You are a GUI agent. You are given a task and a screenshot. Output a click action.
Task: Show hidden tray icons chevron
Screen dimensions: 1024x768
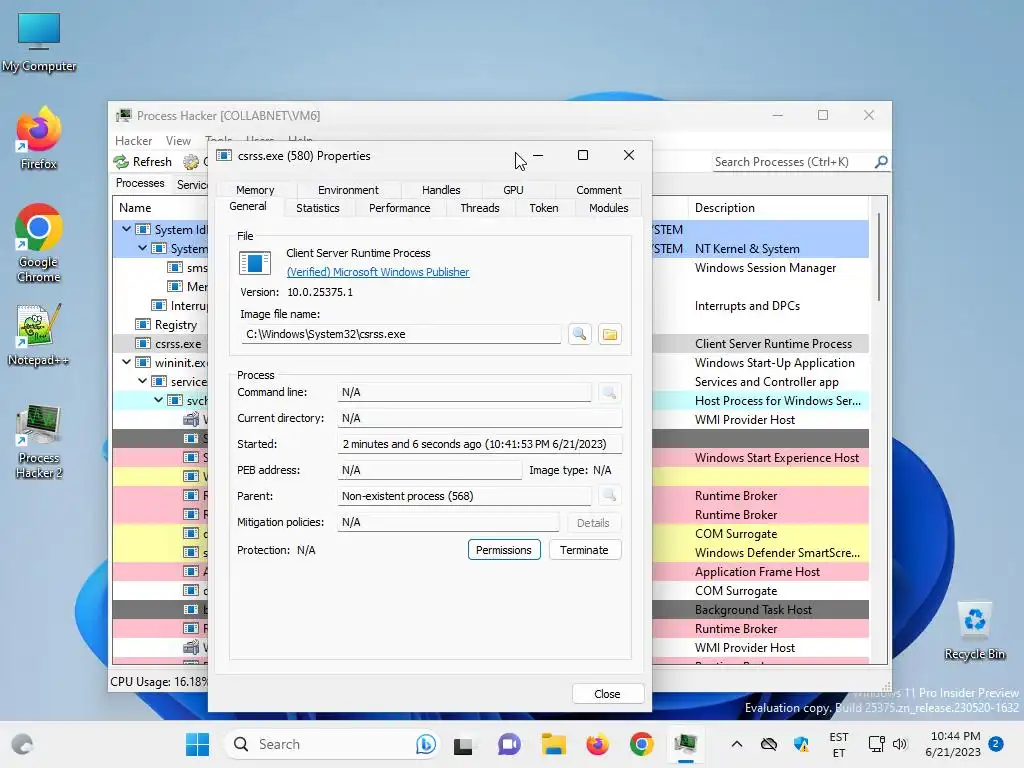coord(737,744)
